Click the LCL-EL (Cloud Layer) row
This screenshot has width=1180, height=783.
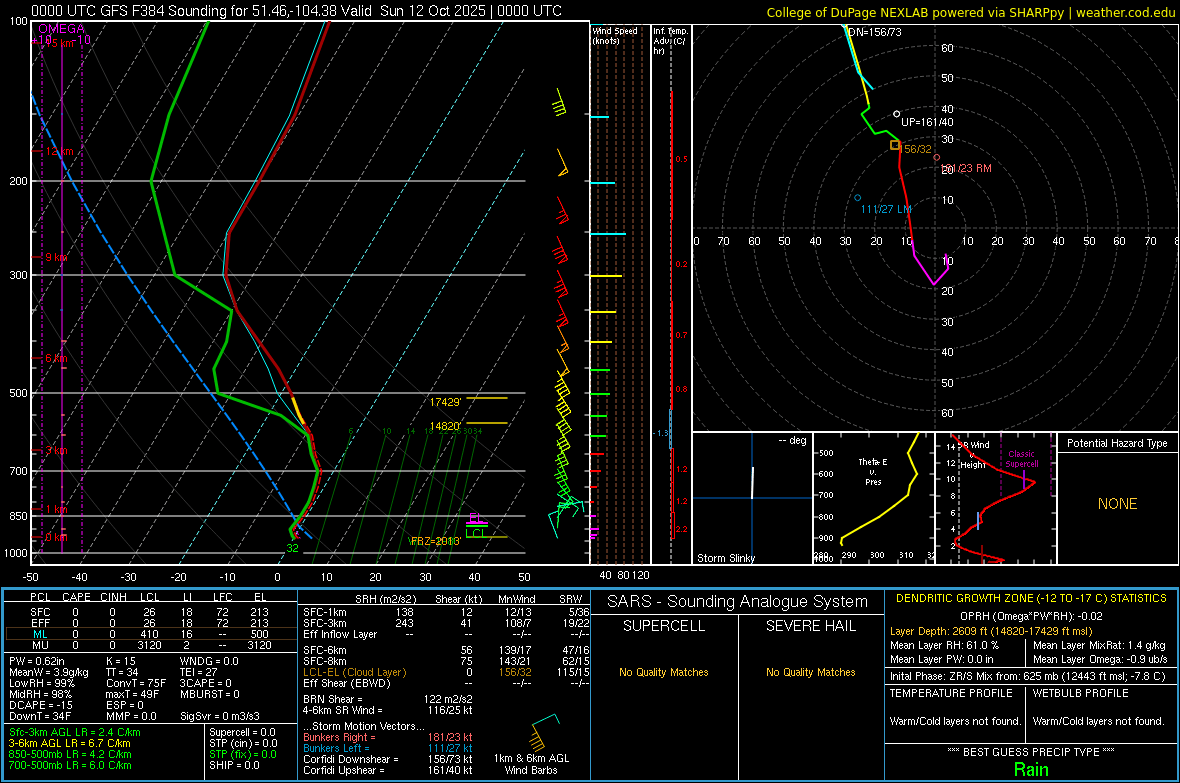446,672
